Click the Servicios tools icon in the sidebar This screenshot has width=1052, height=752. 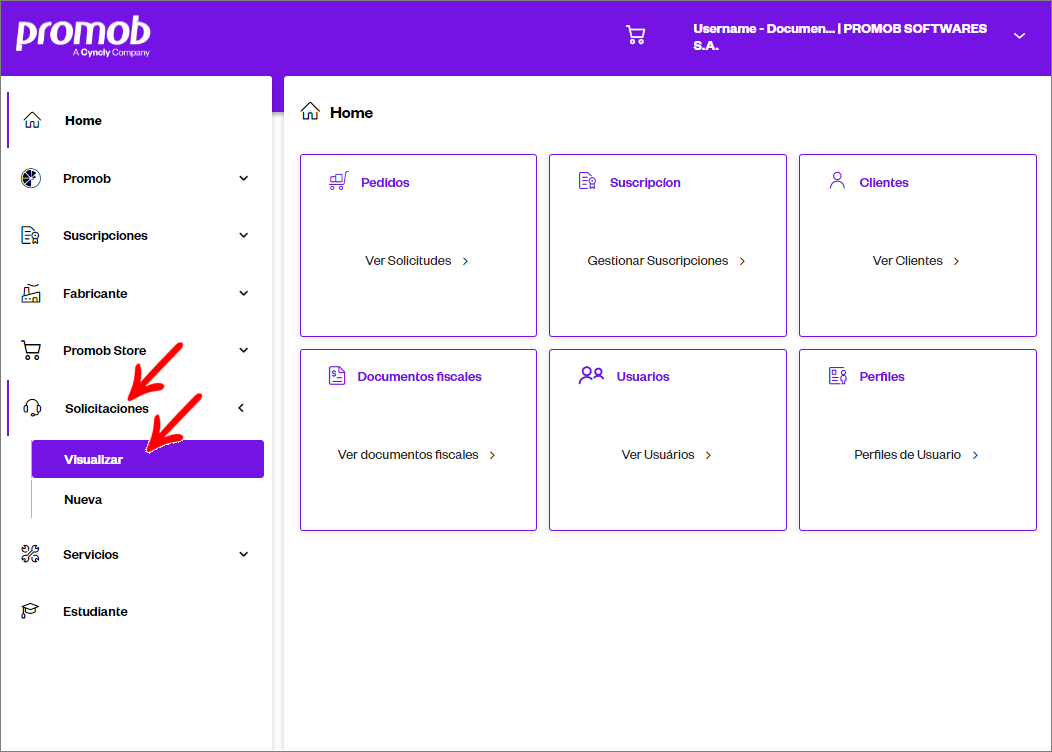(31, 554)
